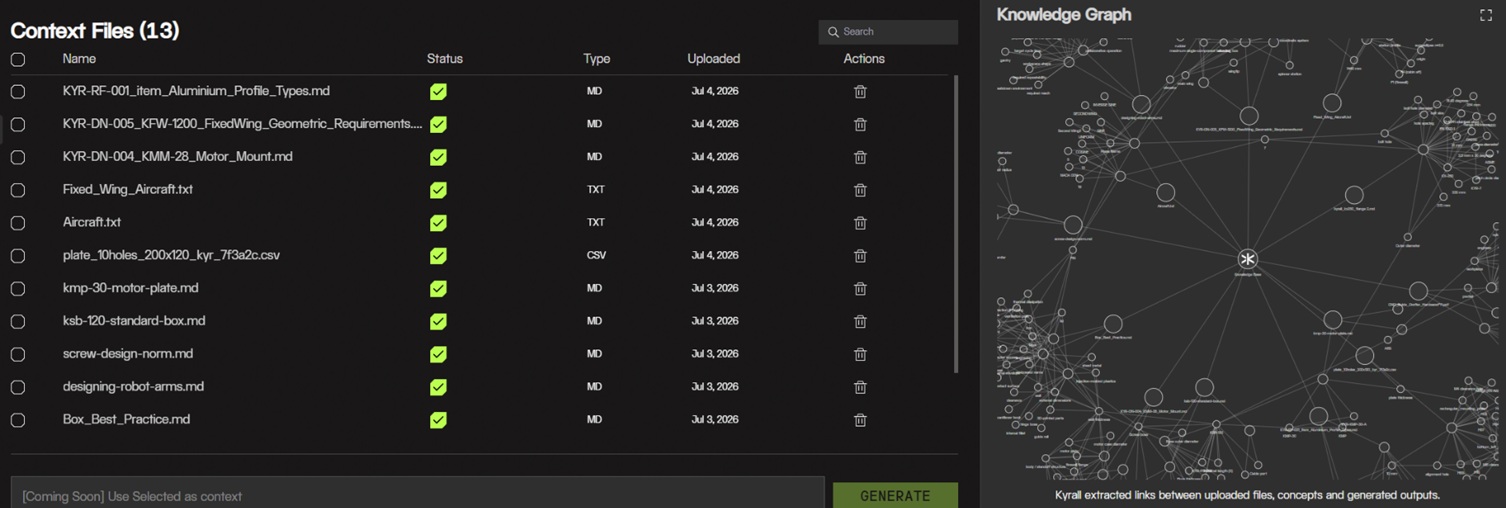Click file name Box_Best_Practice.md
Screen dimensions: 1506x508
point(126,420)
